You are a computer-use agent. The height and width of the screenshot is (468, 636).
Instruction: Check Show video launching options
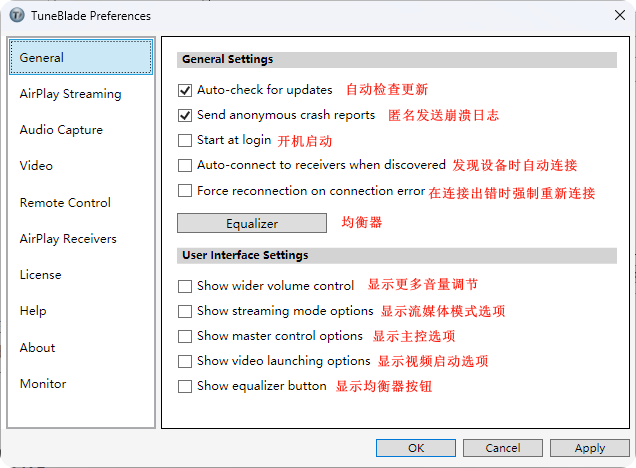[185, 361]
